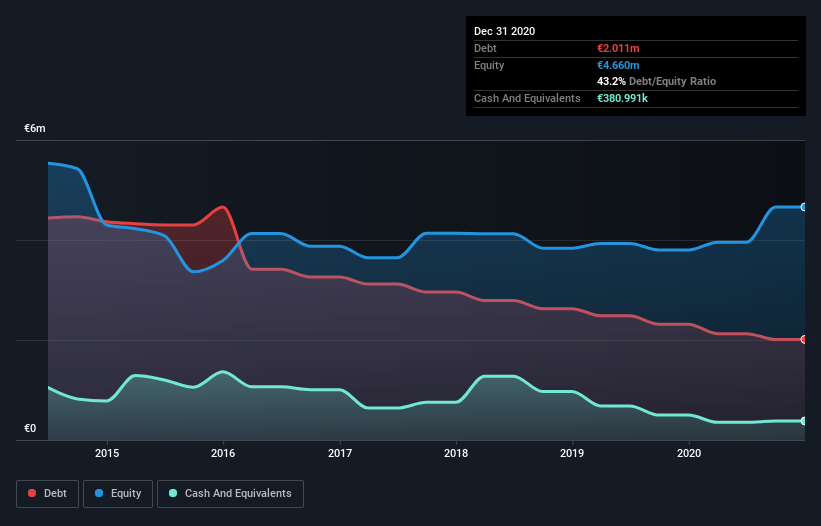
Task: Click the red Debt legend dot
Action: pyautogui.click(x=32, y=493)
